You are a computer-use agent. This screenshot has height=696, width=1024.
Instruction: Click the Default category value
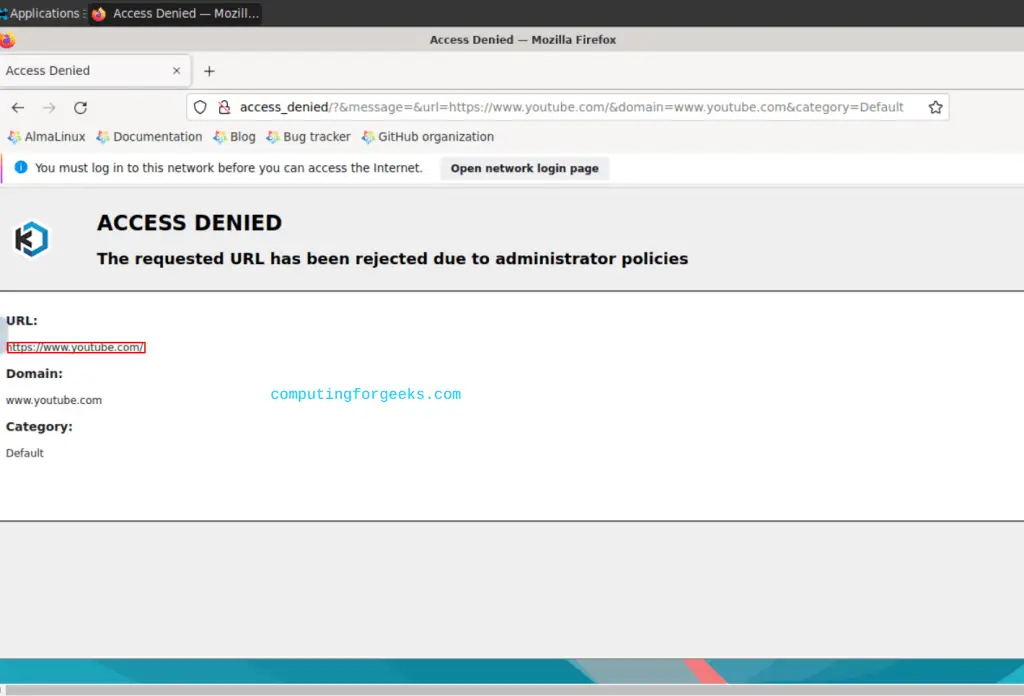click(x=25, y=453)
